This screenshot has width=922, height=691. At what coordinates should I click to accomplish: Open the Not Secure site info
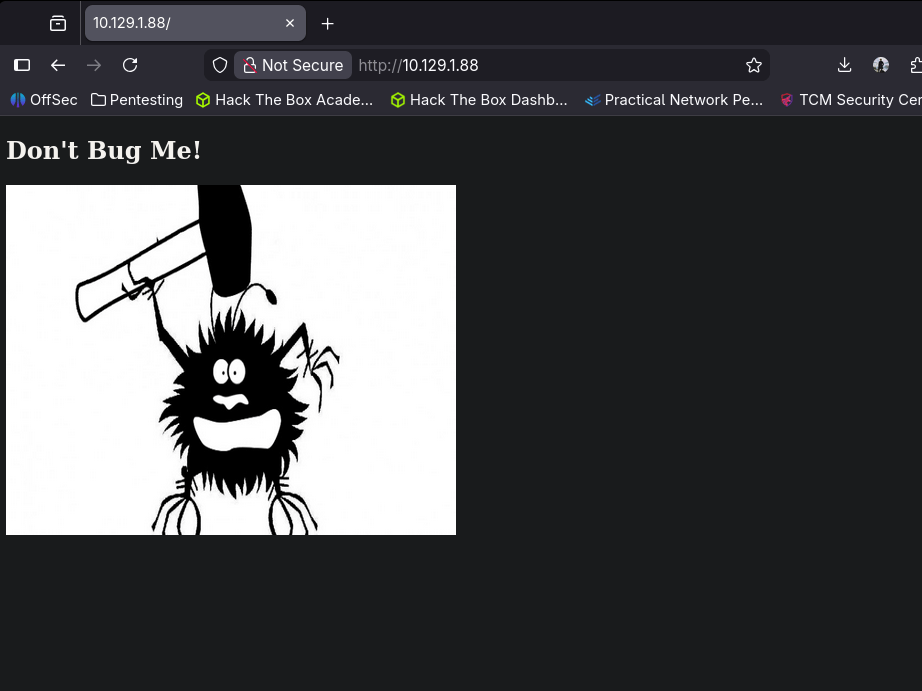tap(292, 65)
